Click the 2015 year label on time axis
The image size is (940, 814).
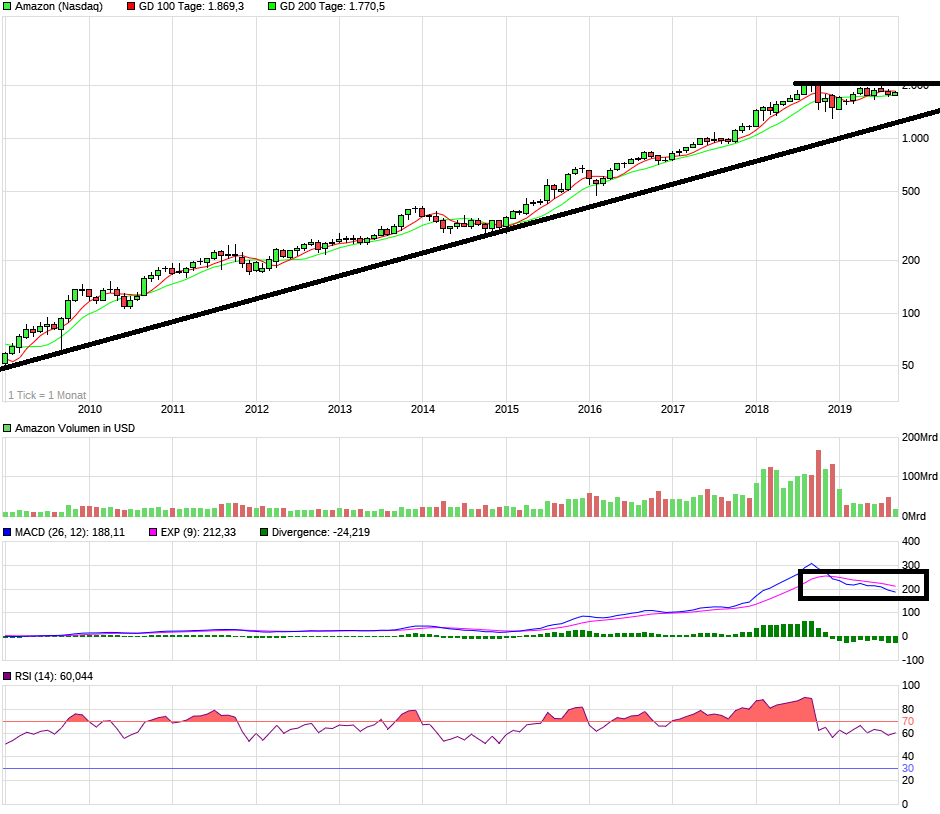pos(507,409)
